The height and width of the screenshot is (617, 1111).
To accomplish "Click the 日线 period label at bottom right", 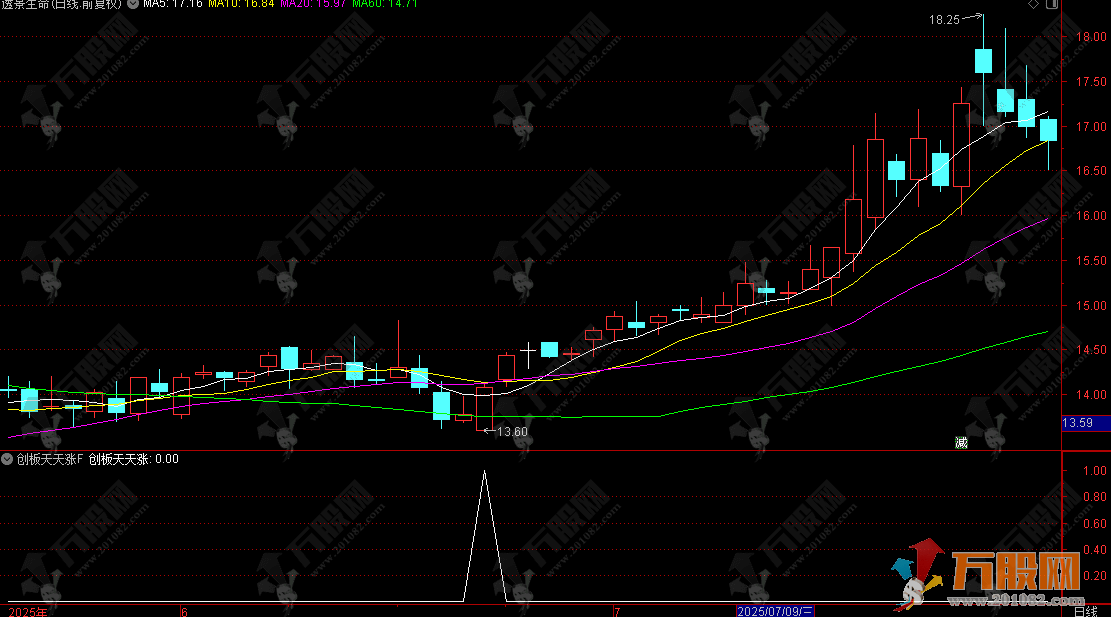I will click(x=1085, y=611).
